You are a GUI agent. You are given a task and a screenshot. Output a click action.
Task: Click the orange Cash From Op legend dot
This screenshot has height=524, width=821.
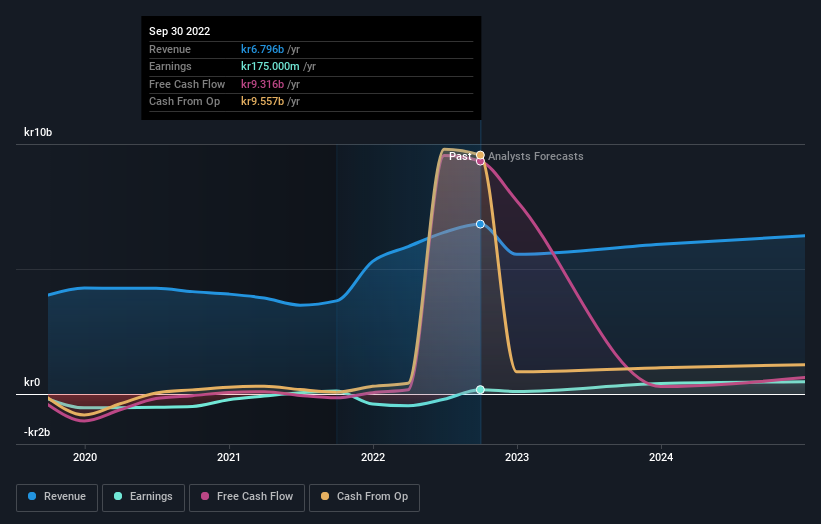point(325,496)
